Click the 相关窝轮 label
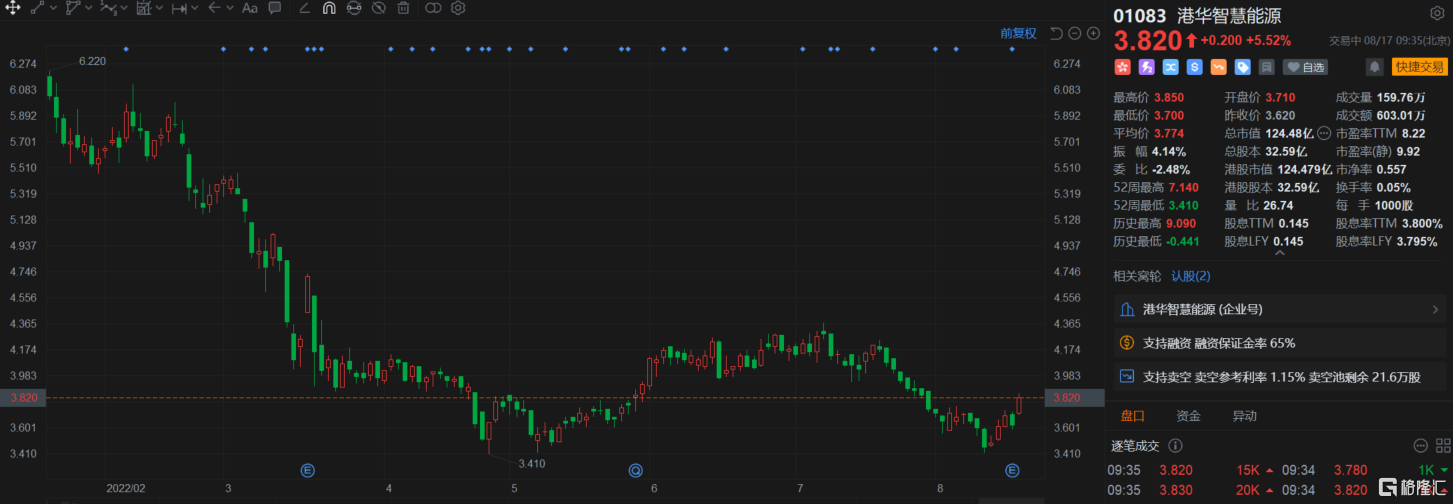Viewport: 1453px width, 504px height. [1137, 276]
